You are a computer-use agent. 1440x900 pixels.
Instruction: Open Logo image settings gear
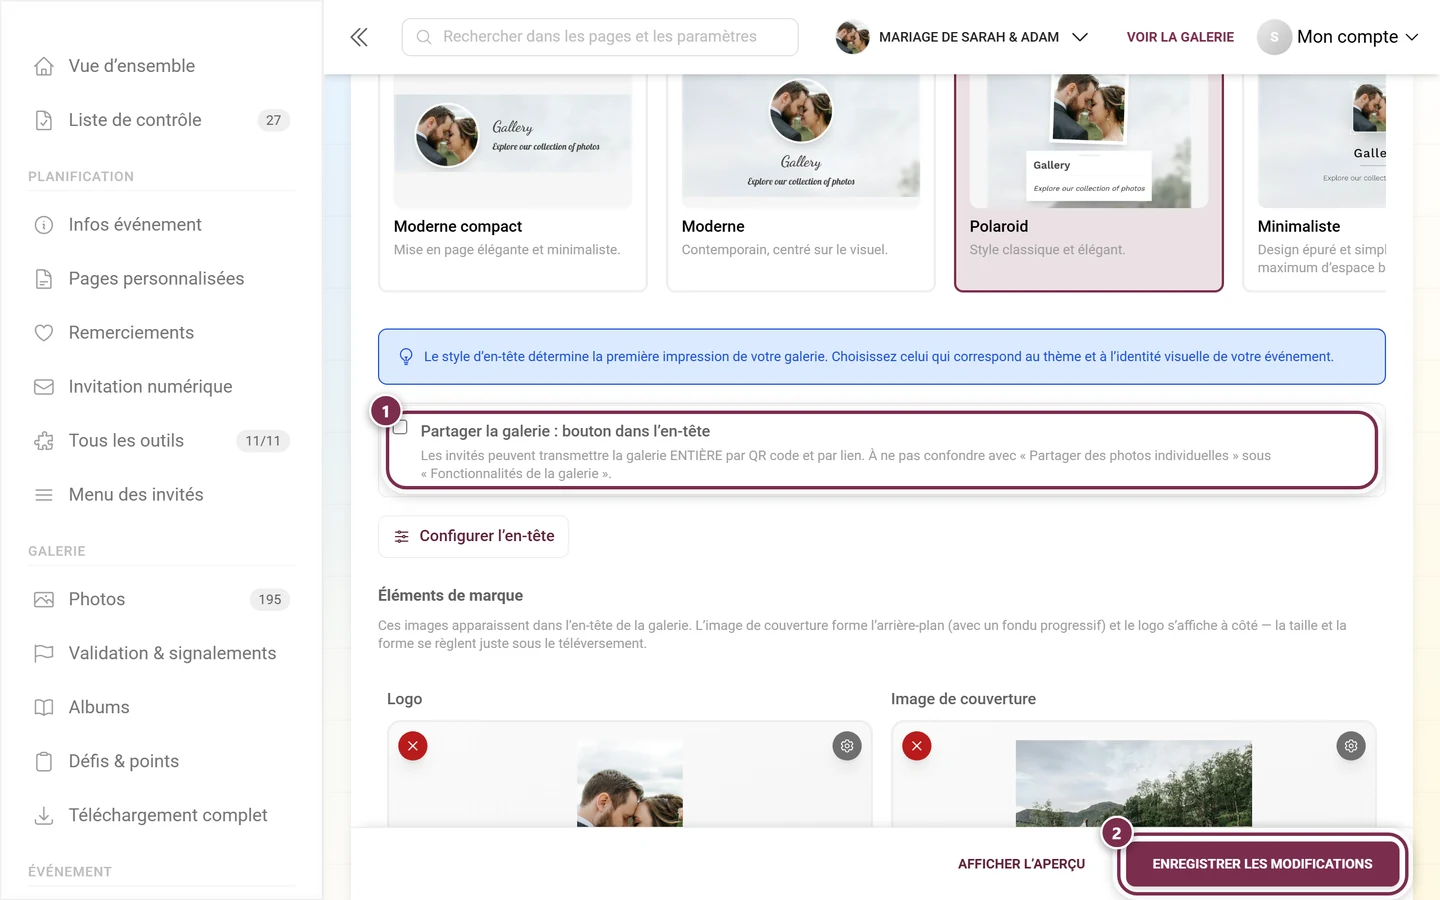[847, 746]
